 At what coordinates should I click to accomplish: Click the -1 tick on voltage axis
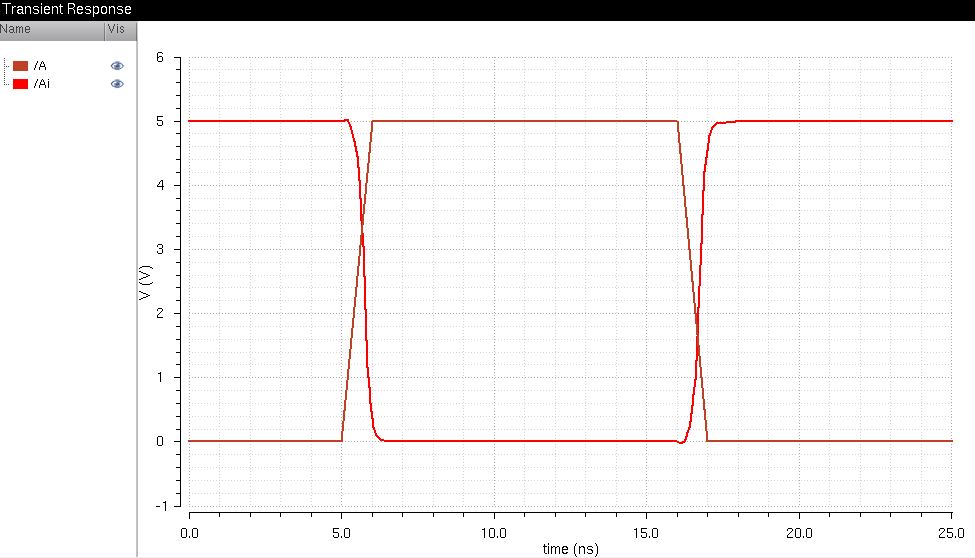162,506
